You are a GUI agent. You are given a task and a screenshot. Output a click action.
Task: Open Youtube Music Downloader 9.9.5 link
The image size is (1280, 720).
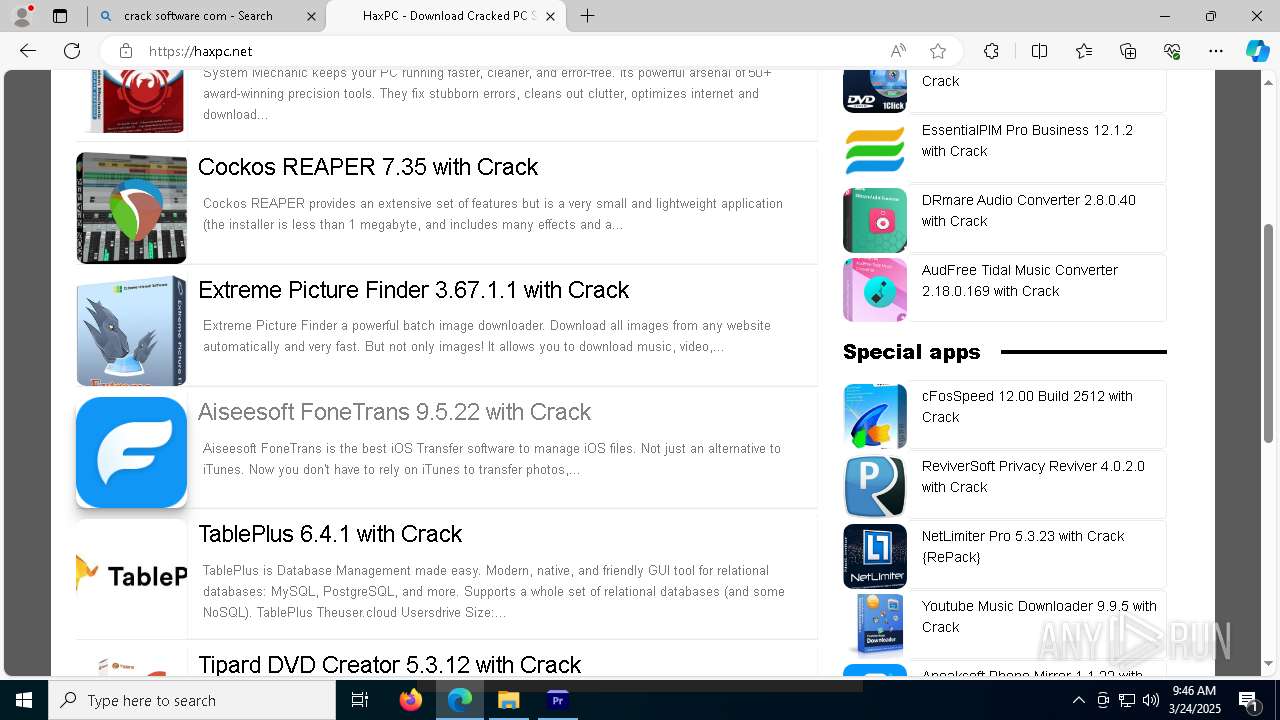[x=1039, y=617]
